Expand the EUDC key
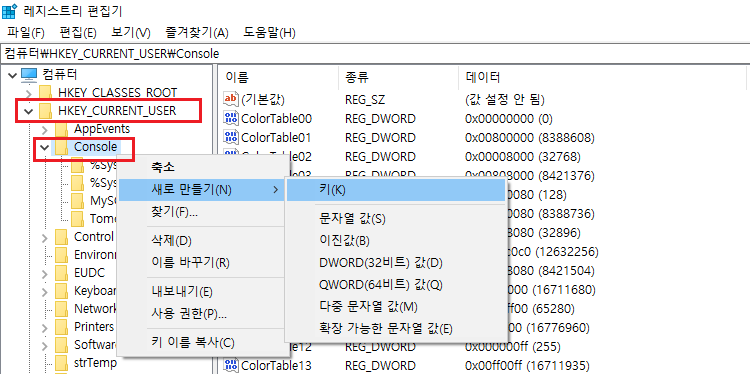This screenshot has height=374, width=750. [x=45, y=274]
